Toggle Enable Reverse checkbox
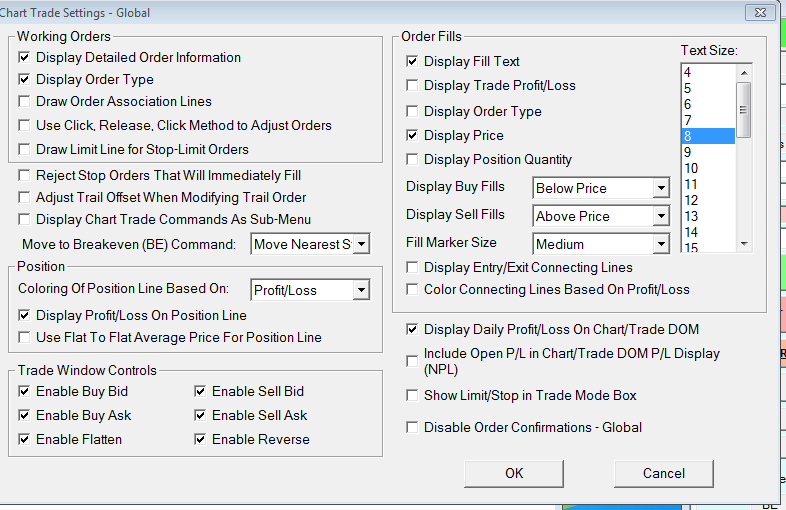This screenshot has width=786, height=510. 201,440
